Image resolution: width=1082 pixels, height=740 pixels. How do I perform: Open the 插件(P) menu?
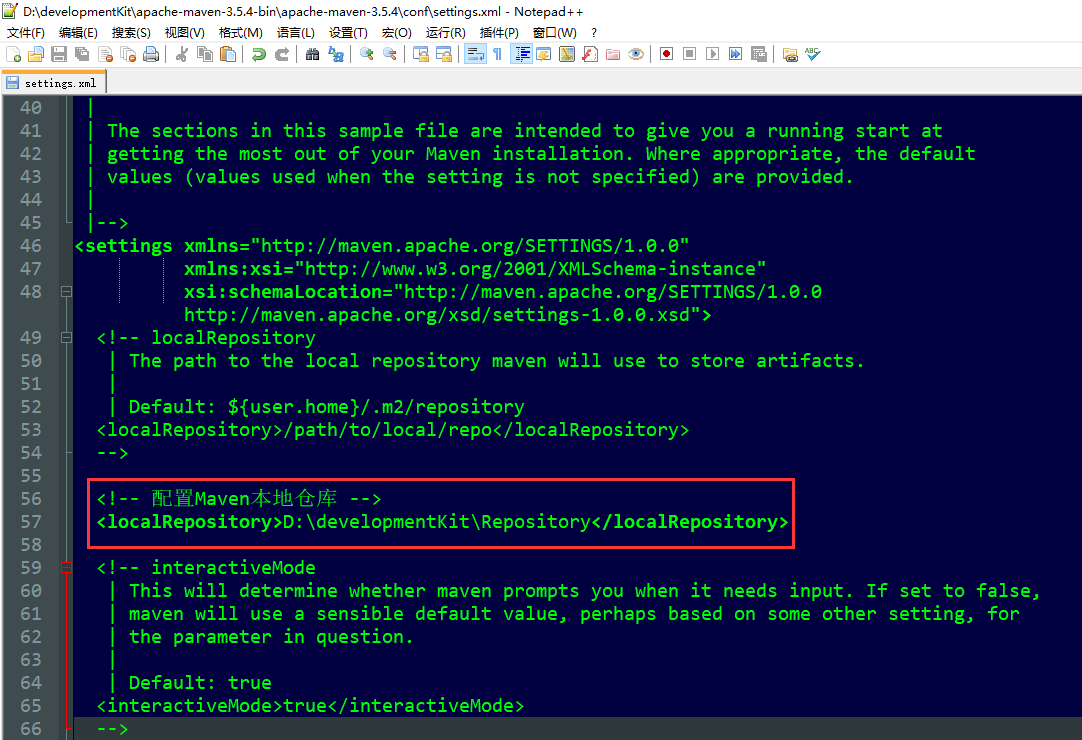click(x=499, y=32)
